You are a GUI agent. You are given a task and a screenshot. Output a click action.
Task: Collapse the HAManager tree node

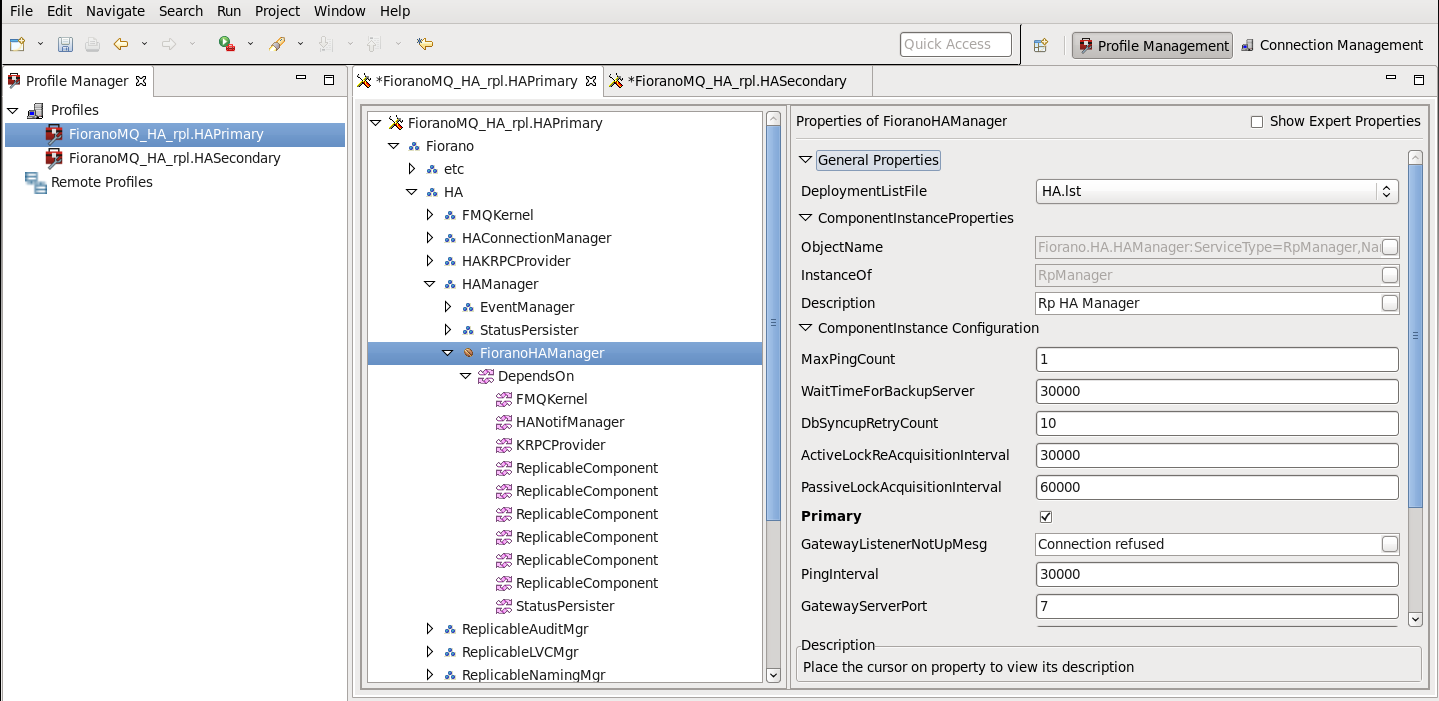pos(430,284)
